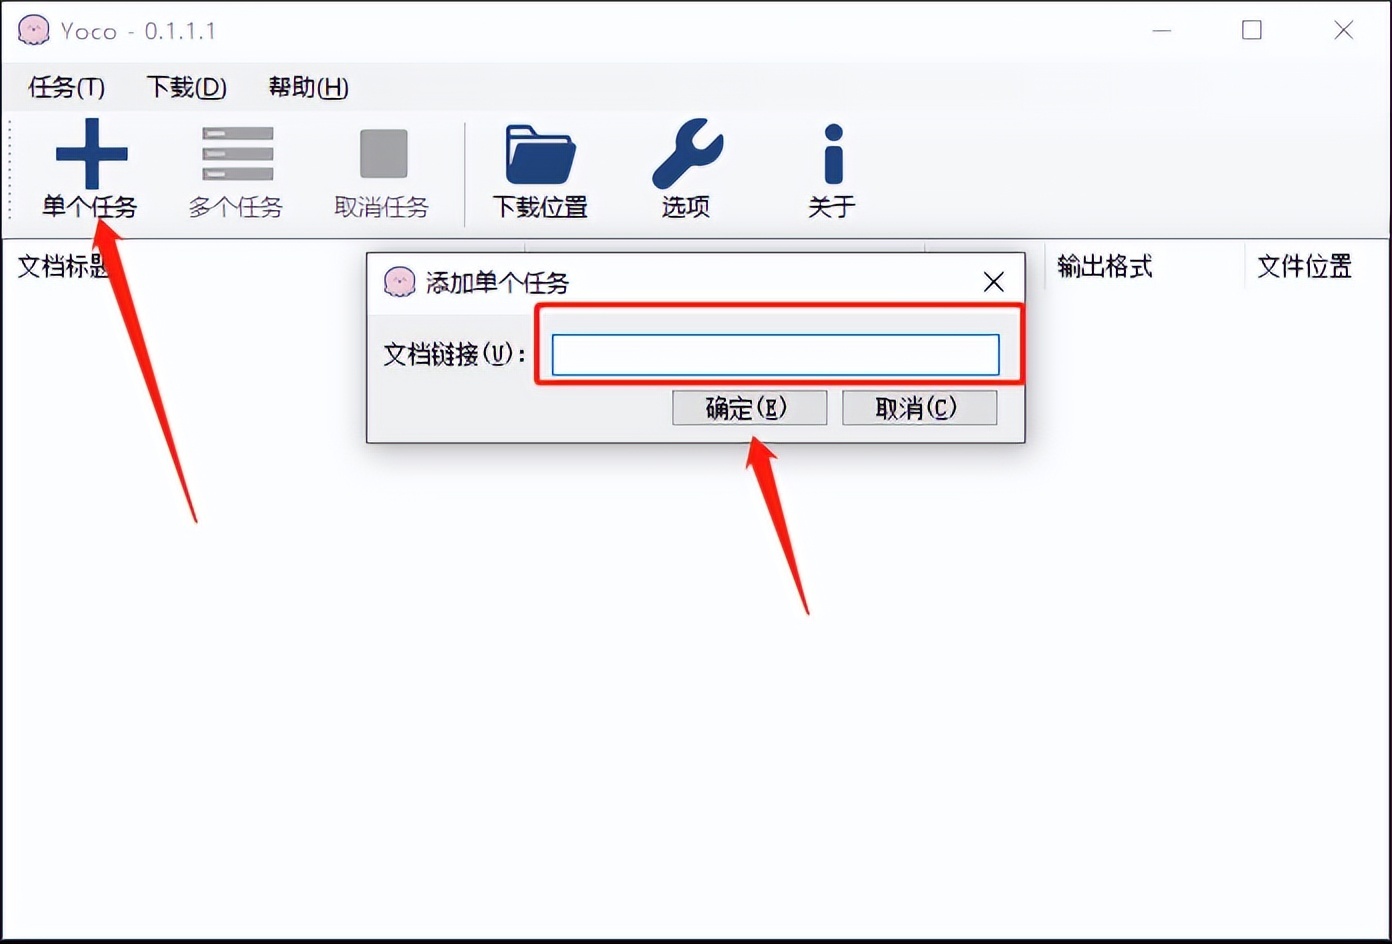The image size is (1392, 944).
Task: Maximize the Yoco window
Action: click(x=1251, y=30)
